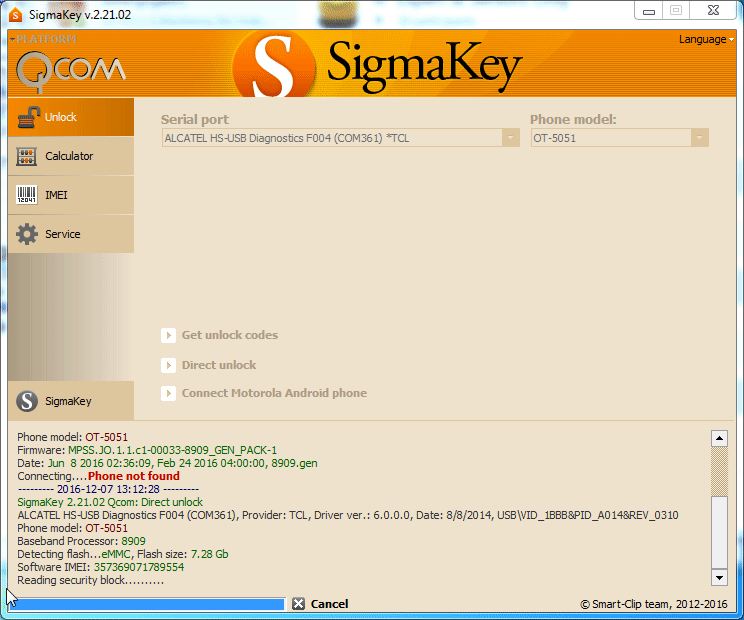Viewport: 744px width, 620px height.
Task: Click Smart-Clip team copyright text
Action: pyautogui.click(x=654, y=604)
